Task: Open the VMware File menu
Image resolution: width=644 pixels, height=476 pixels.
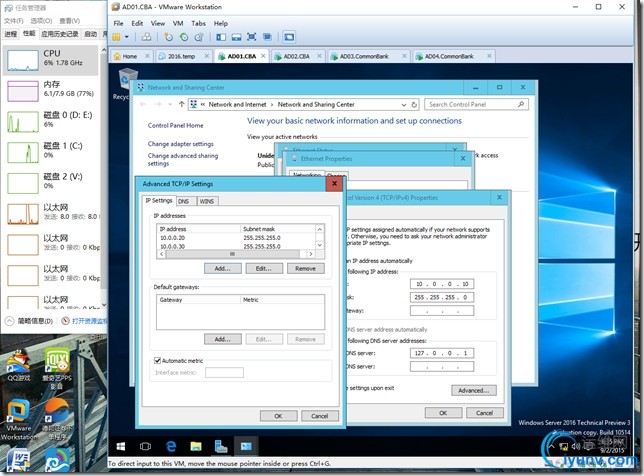Action: click(118, 23)
